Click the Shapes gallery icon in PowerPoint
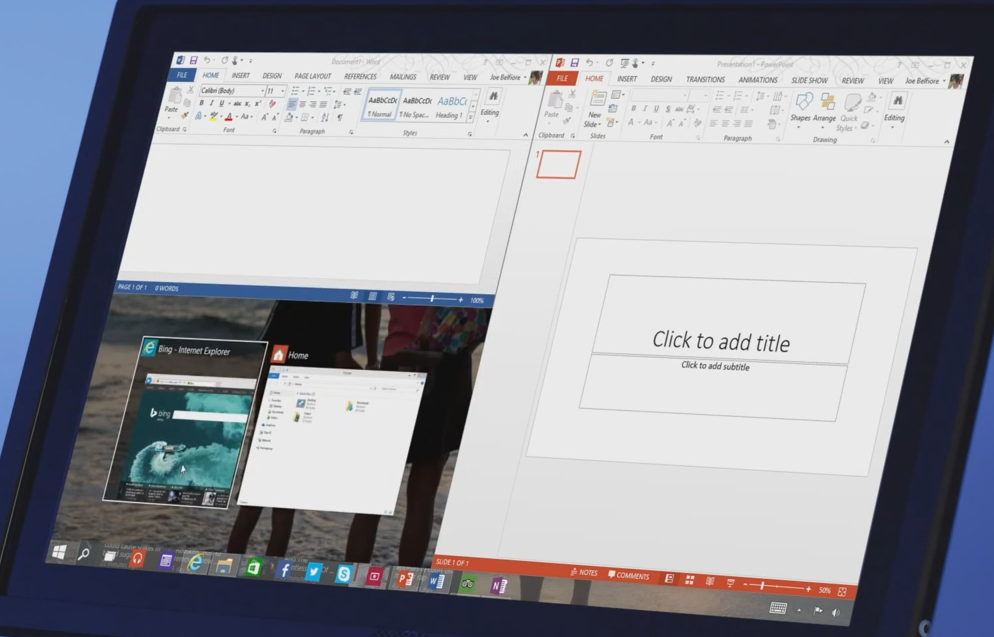Screen dimensions: 994x637 pos(804,101)
